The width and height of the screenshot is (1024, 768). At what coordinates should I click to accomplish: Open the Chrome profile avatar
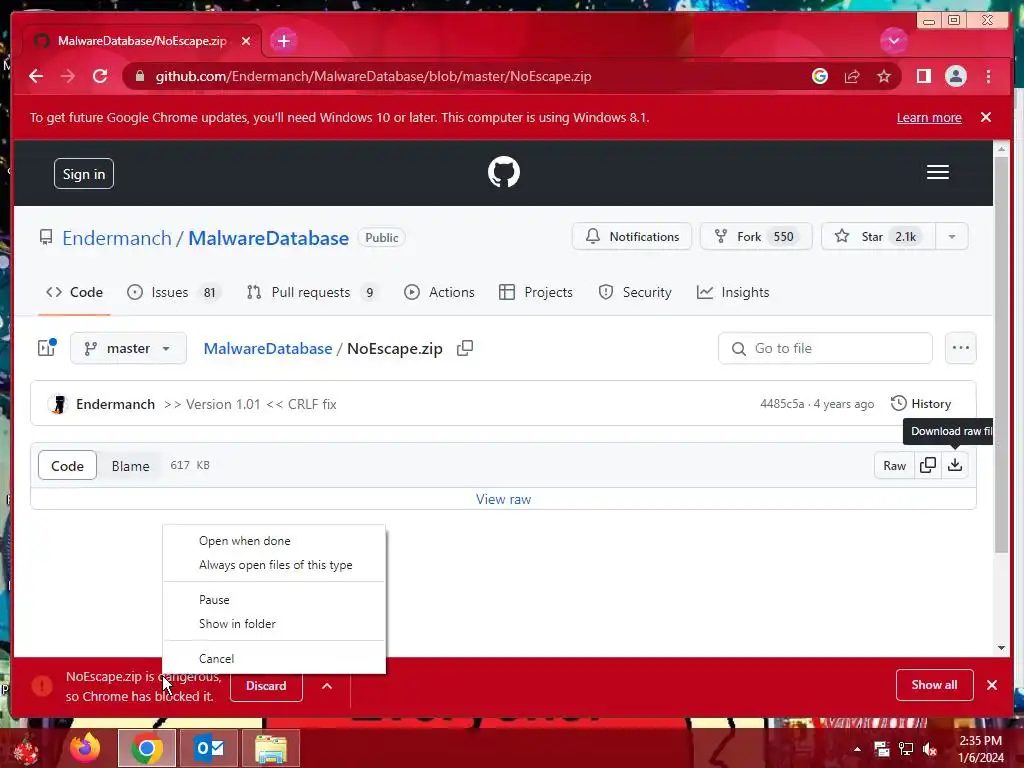click(x=955, y=76)
